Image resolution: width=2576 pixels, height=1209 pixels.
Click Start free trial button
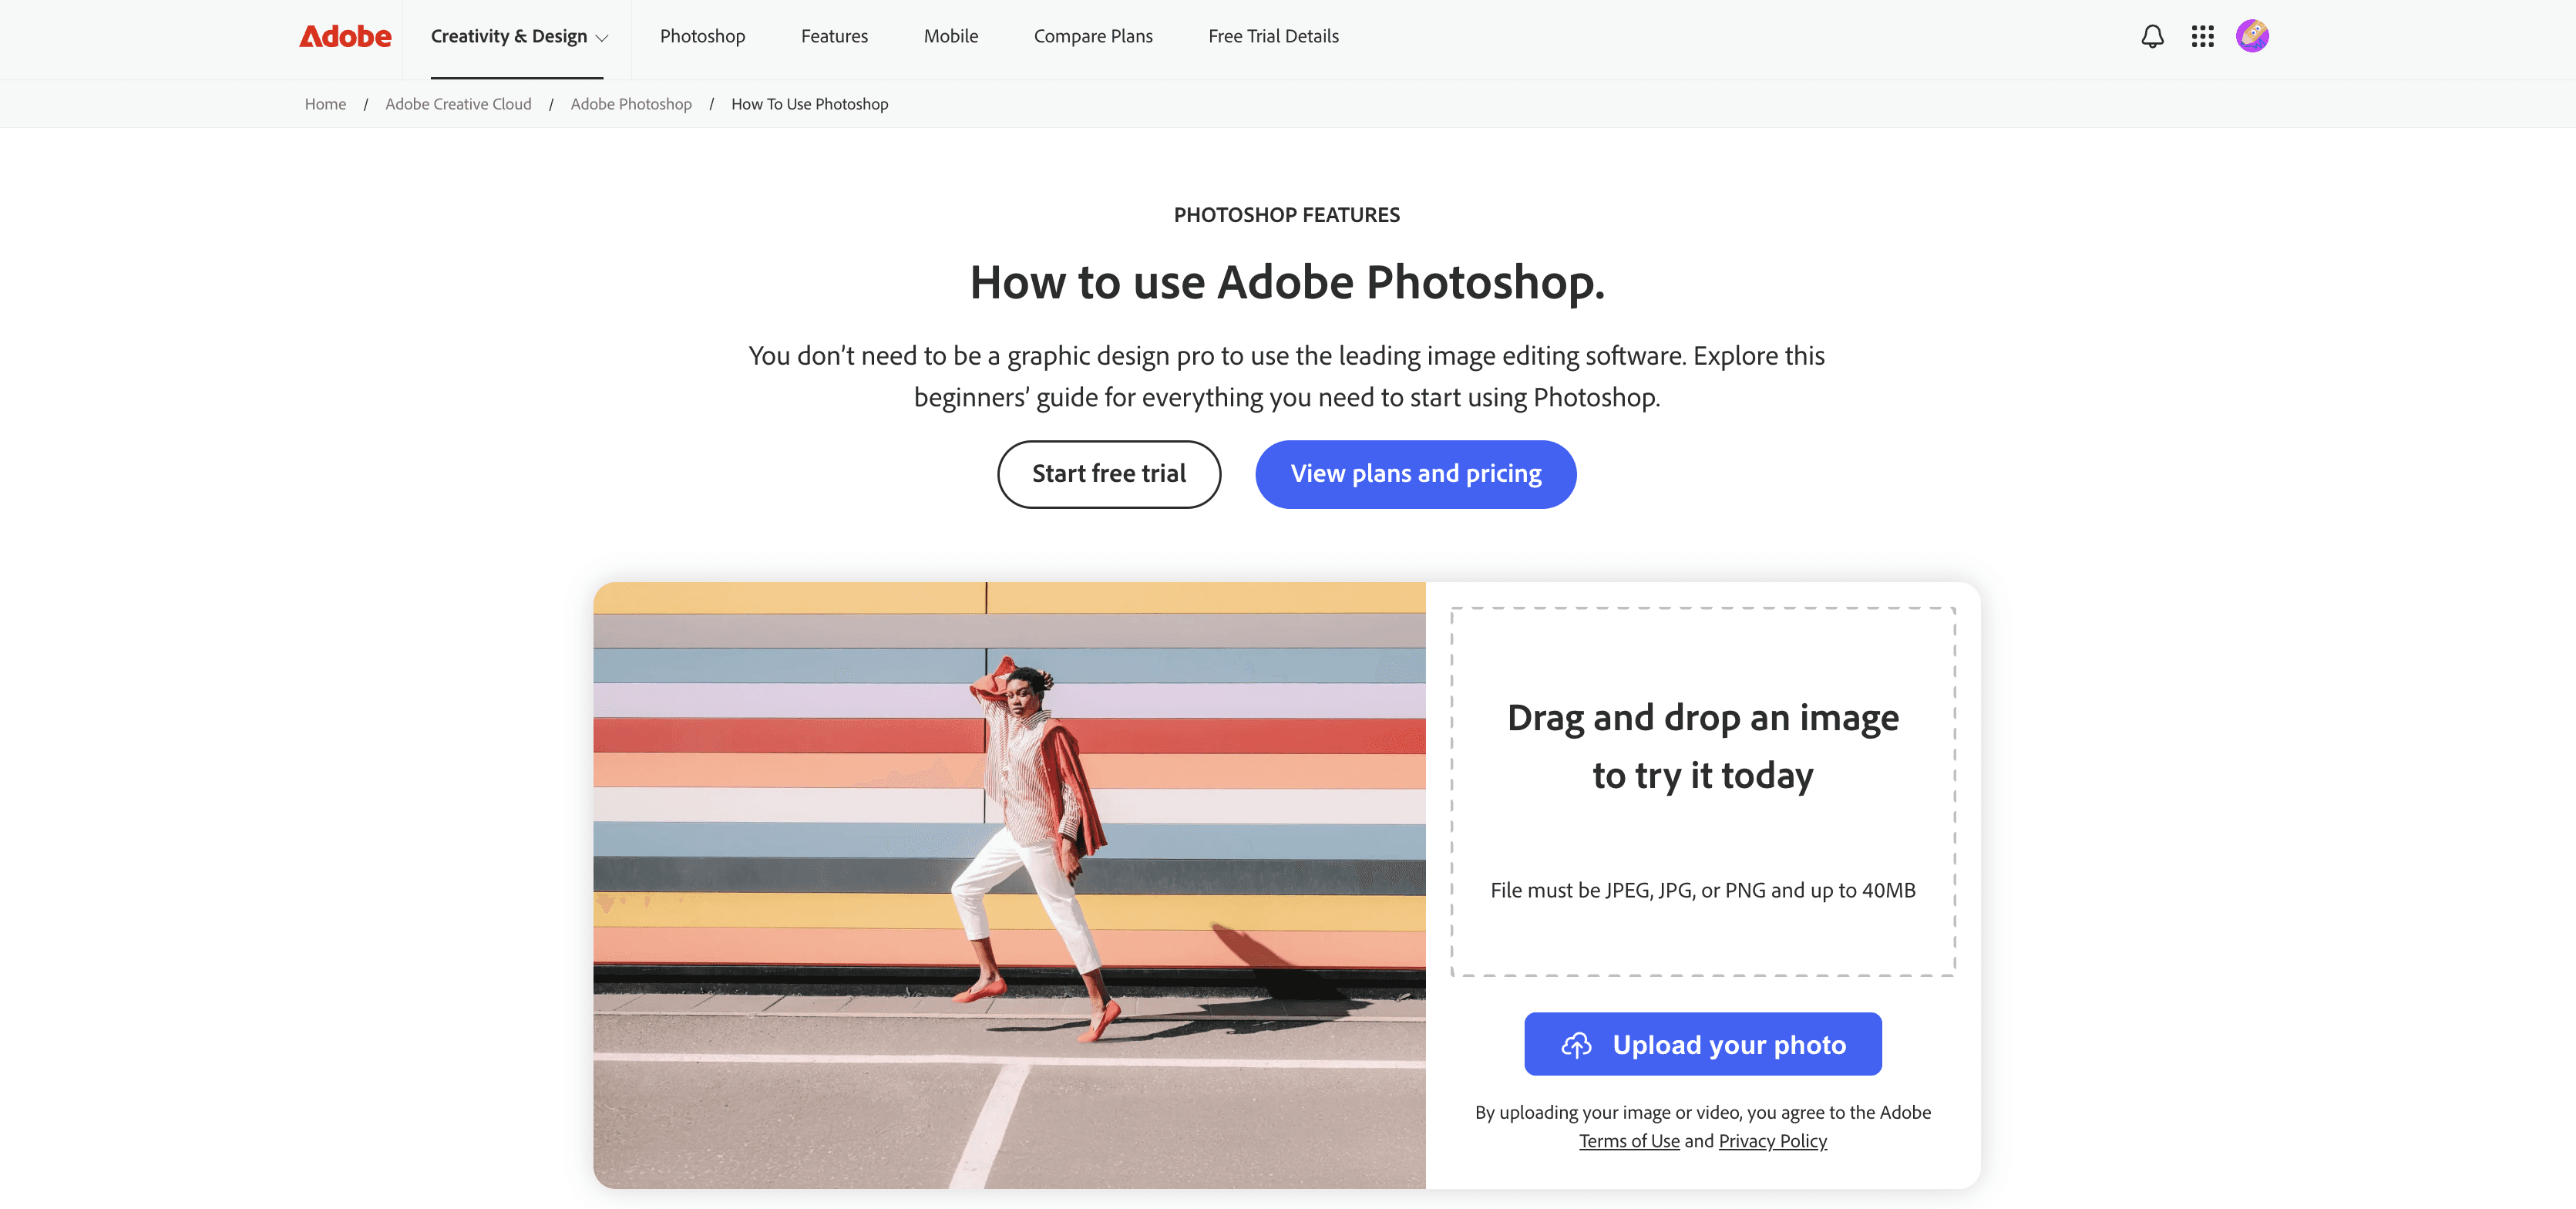[1109, 474]
